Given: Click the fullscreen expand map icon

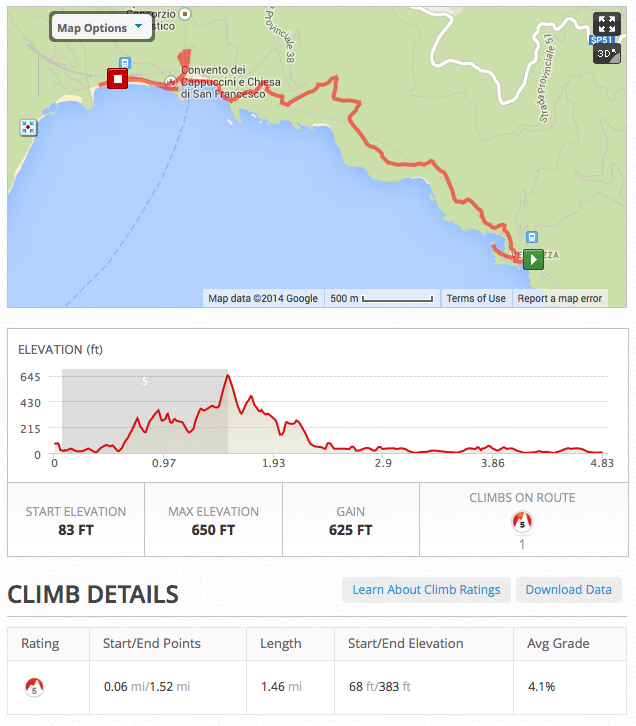Looking at the screenshot, I should pos(606,24).
